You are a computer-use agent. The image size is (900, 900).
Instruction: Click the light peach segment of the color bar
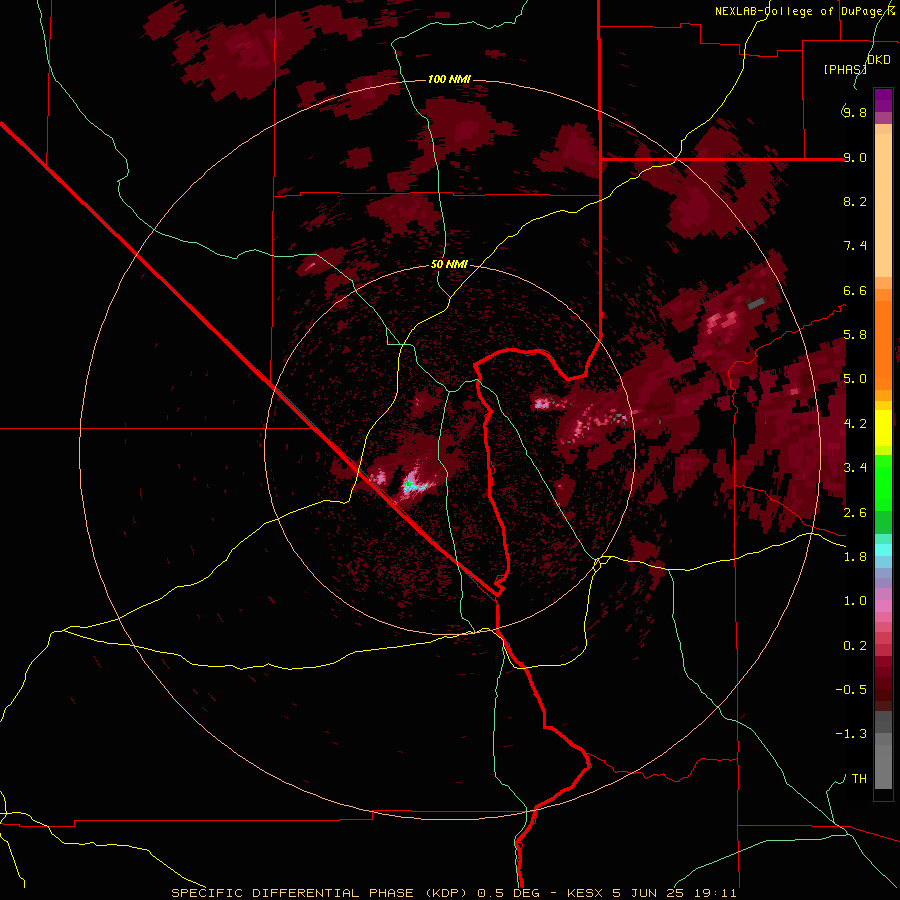883,205
